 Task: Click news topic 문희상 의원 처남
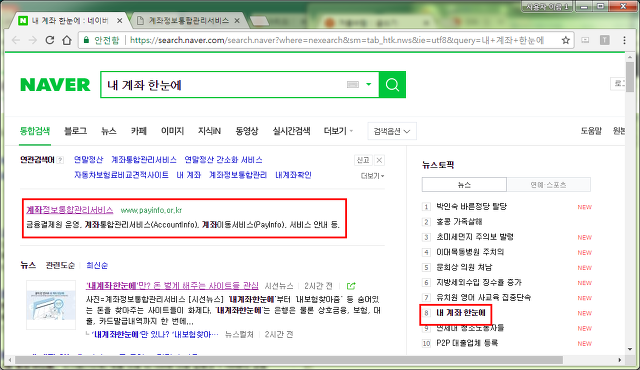464,267
